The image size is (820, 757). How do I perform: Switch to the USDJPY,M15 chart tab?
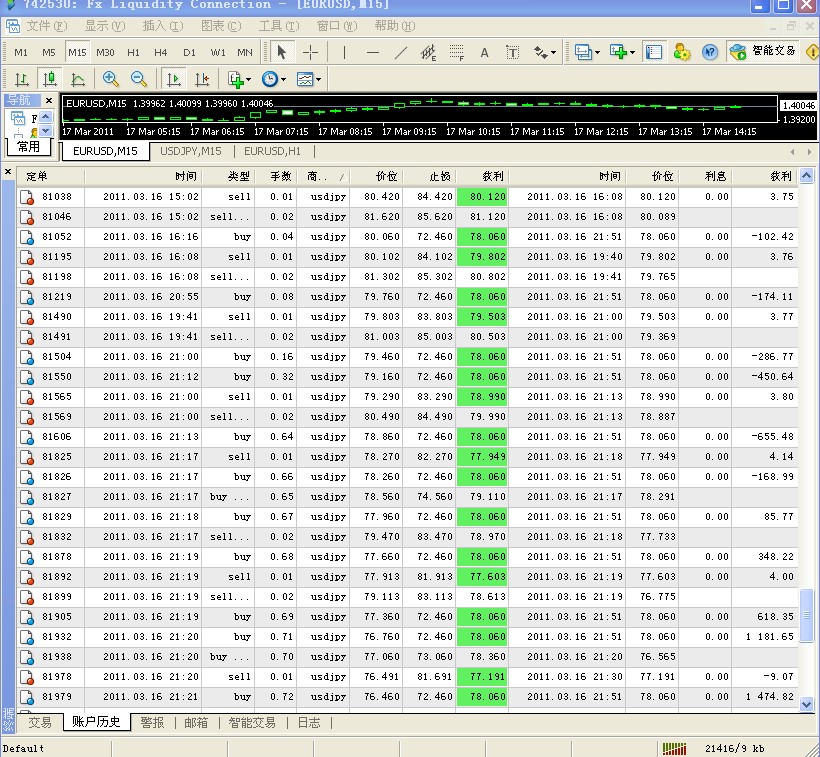tap(191, 151)
